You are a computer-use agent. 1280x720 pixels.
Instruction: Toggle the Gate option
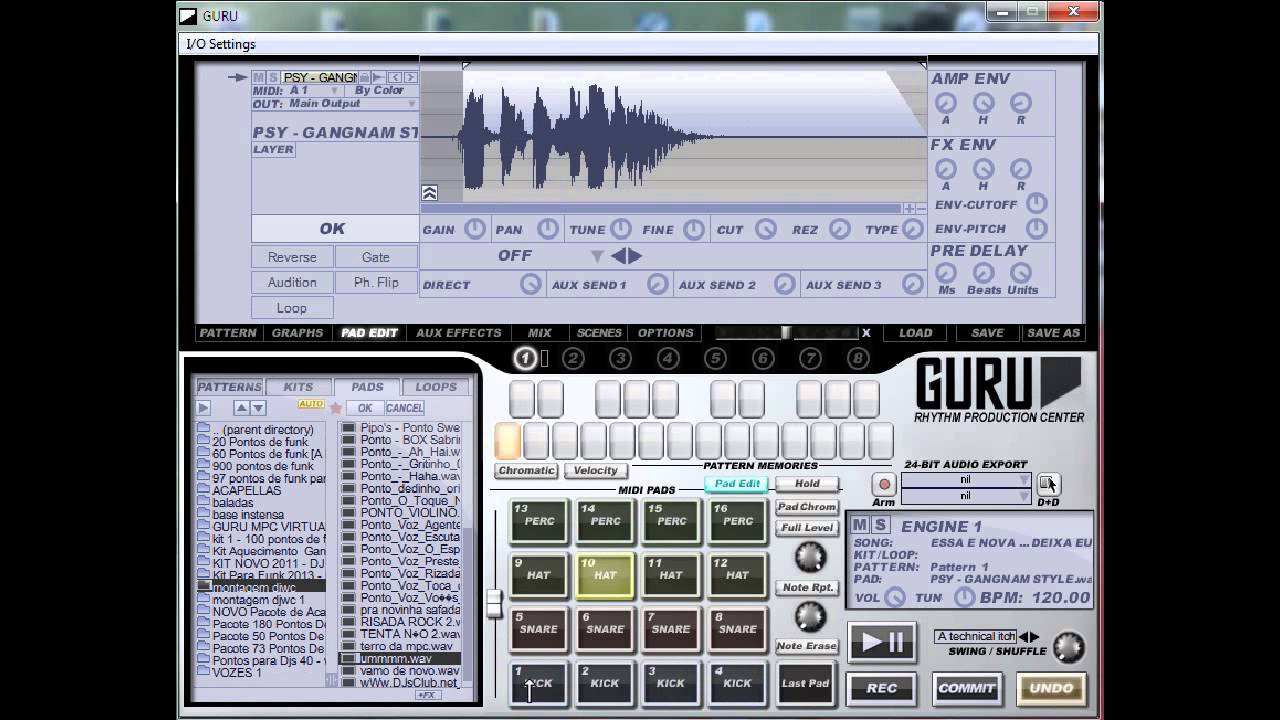point(376,257)
